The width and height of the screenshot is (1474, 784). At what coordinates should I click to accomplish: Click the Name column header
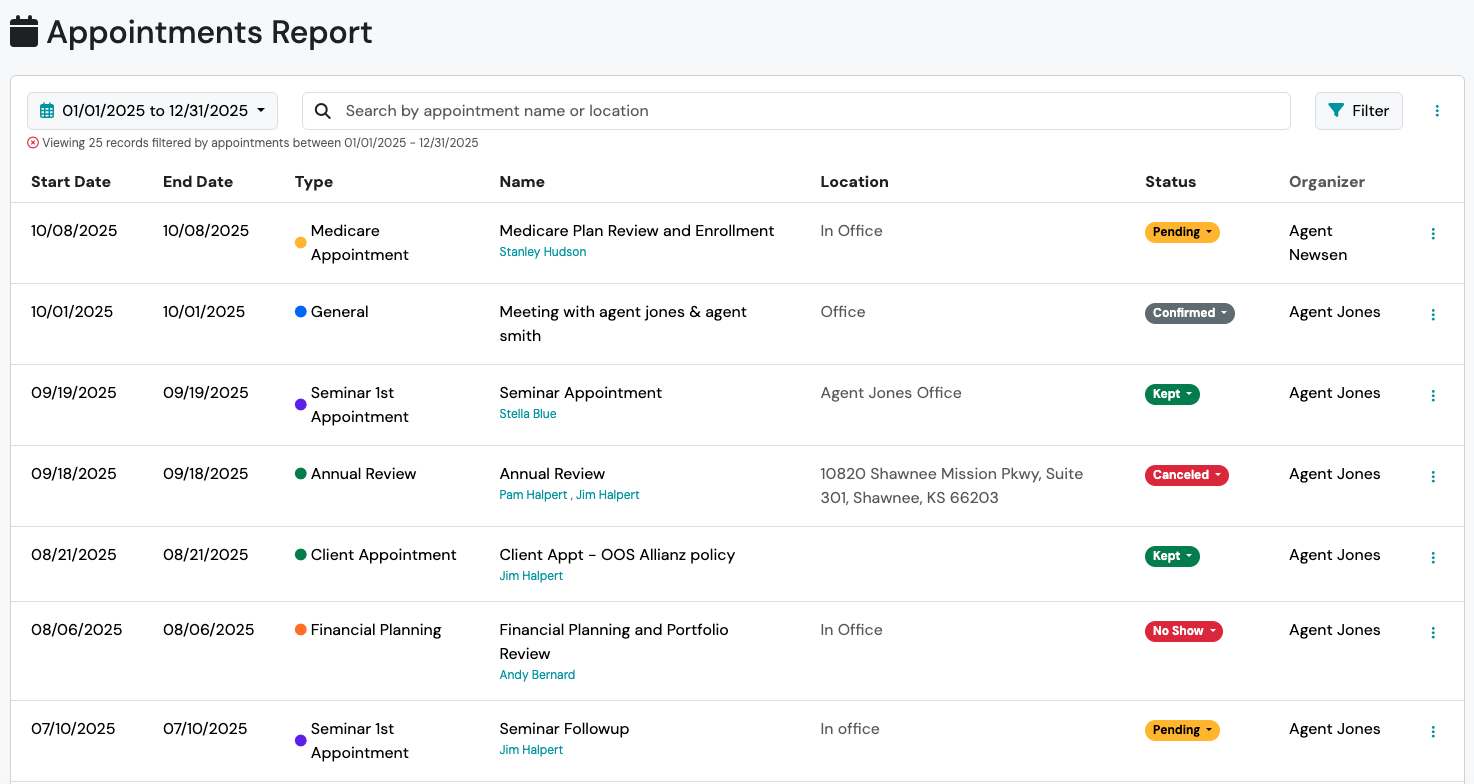pos(522,182)
